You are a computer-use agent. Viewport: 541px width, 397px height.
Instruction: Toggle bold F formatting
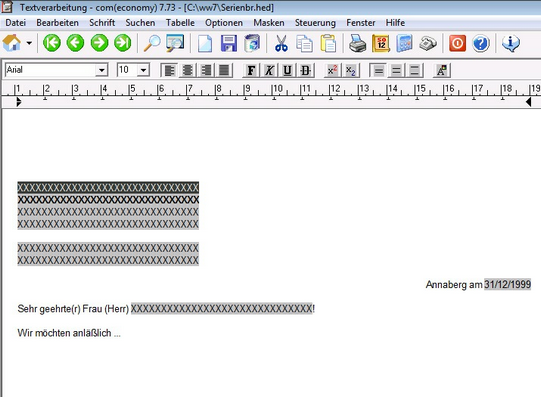point(251,71)
